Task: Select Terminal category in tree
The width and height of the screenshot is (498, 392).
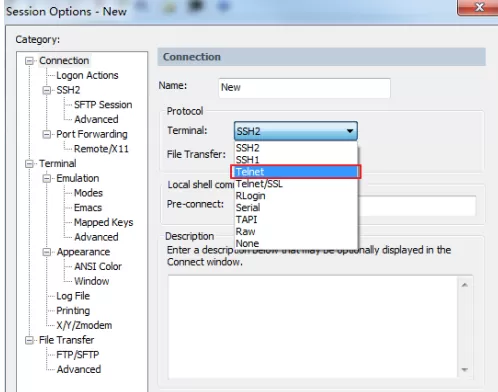Action: (x=58, y=163)
